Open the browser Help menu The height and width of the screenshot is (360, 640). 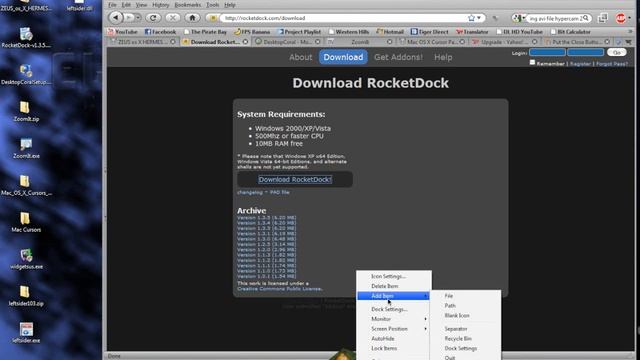coord(230,5)
